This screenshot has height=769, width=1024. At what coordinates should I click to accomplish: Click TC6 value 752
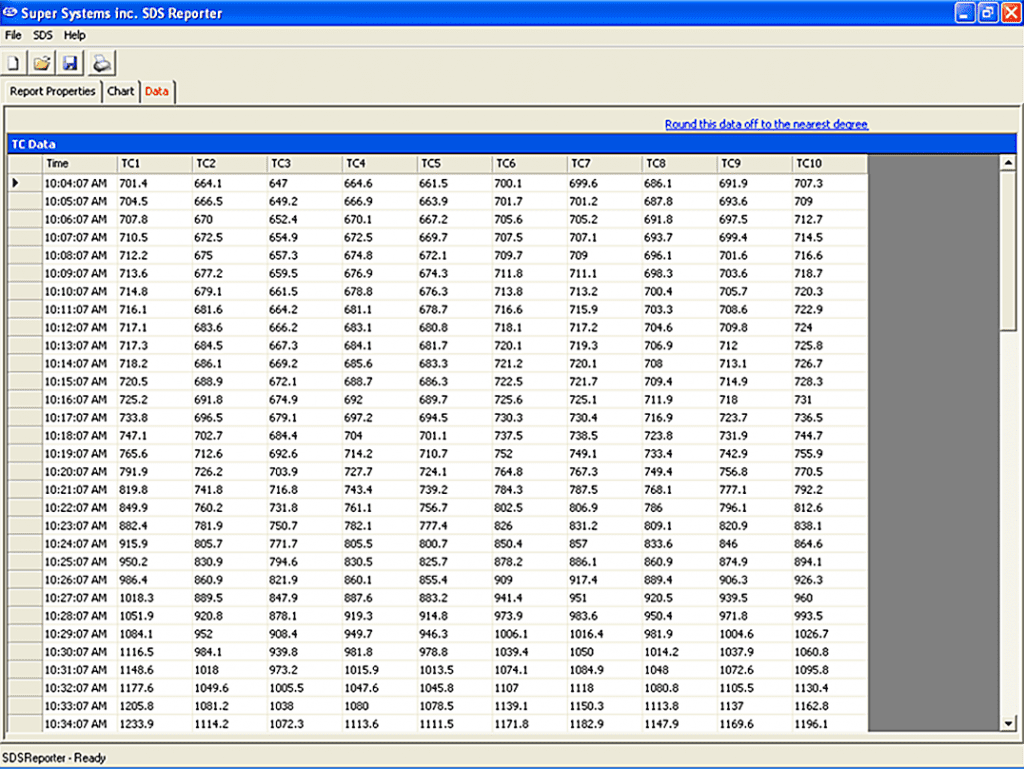pyautogui.click(x=504, y=454)
